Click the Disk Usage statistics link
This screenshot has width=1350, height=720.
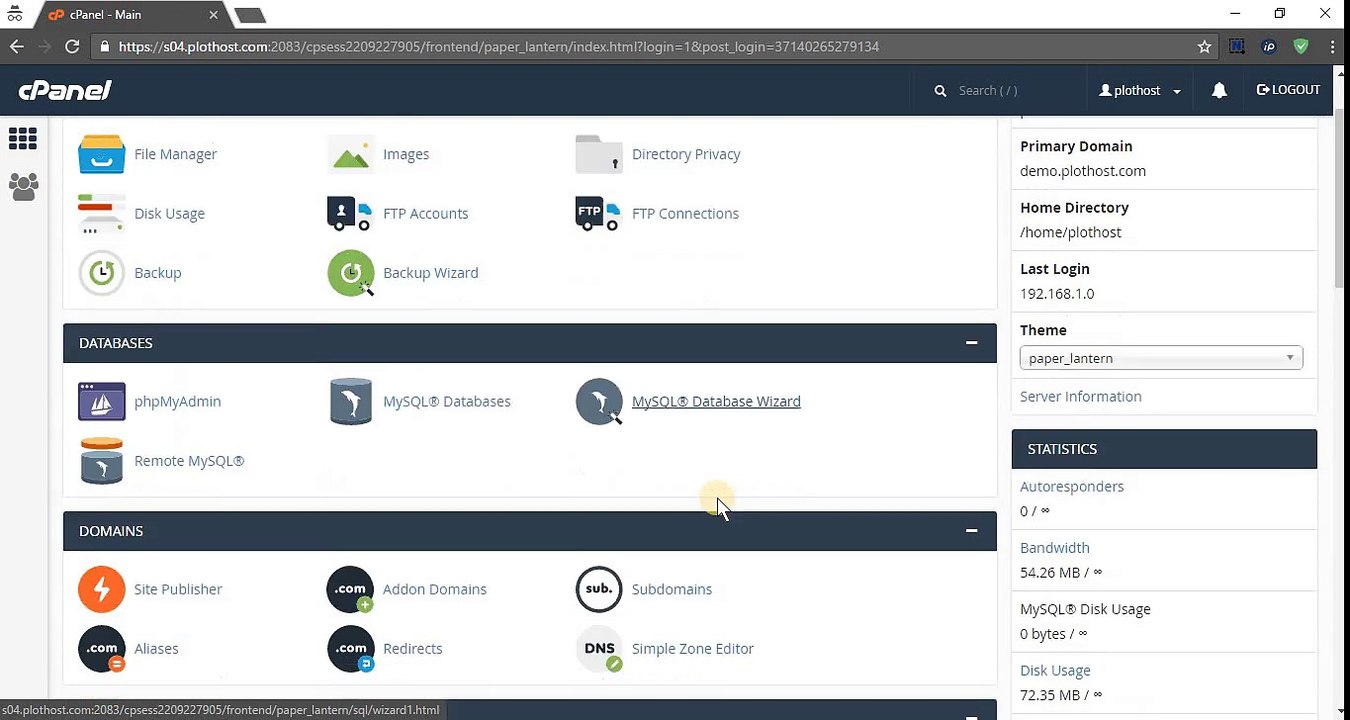click(1055, 670)
